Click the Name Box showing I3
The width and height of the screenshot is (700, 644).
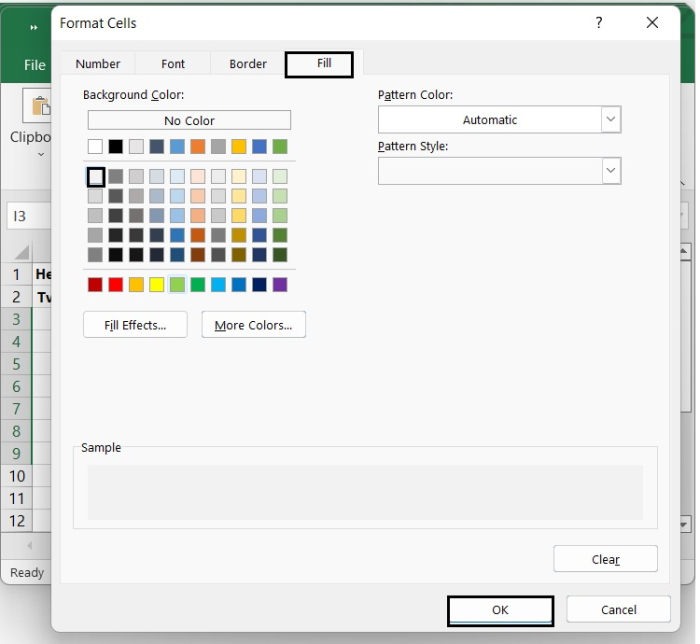point(29,216)
